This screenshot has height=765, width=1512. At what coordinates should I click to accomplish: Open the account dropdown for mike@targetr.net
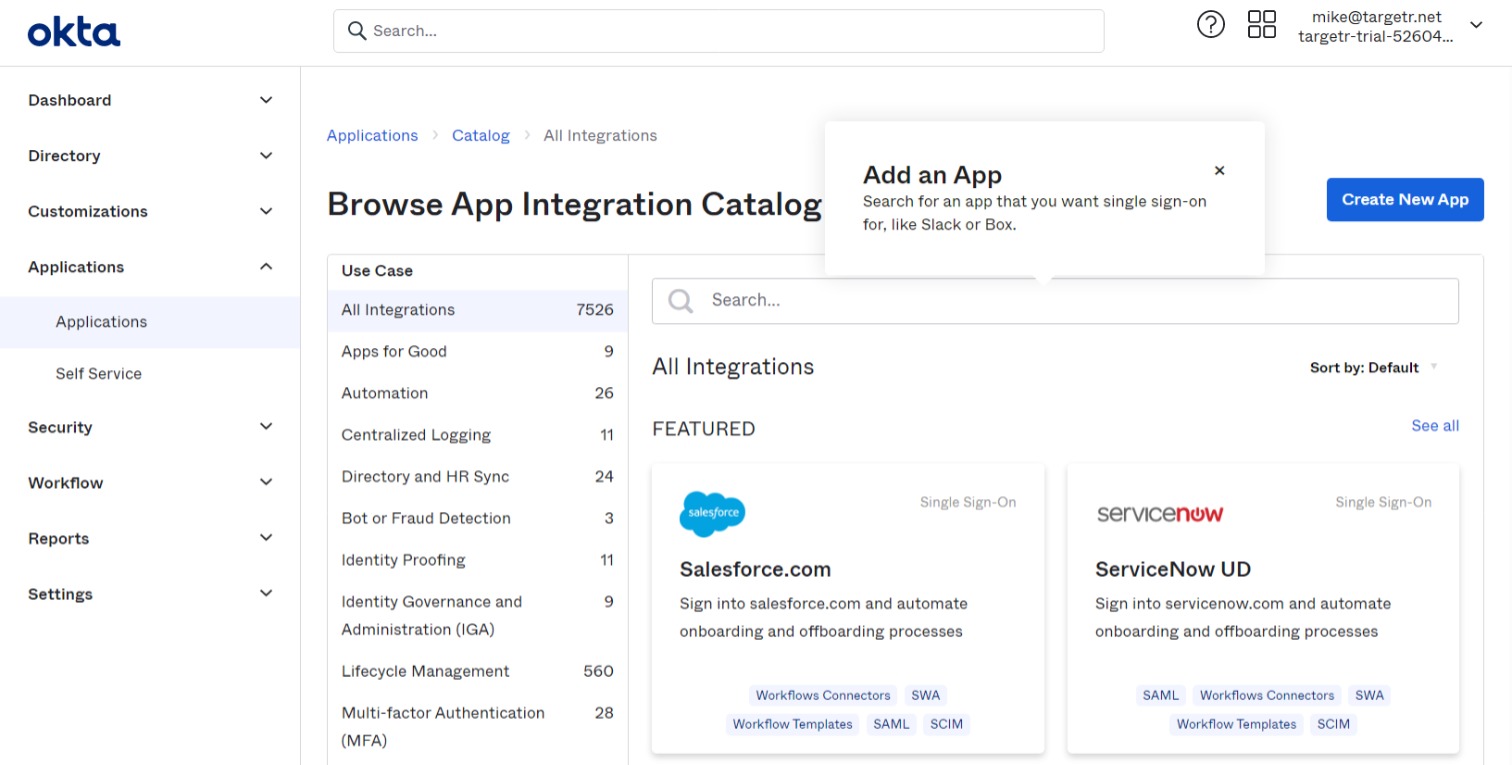[1476, 25]
